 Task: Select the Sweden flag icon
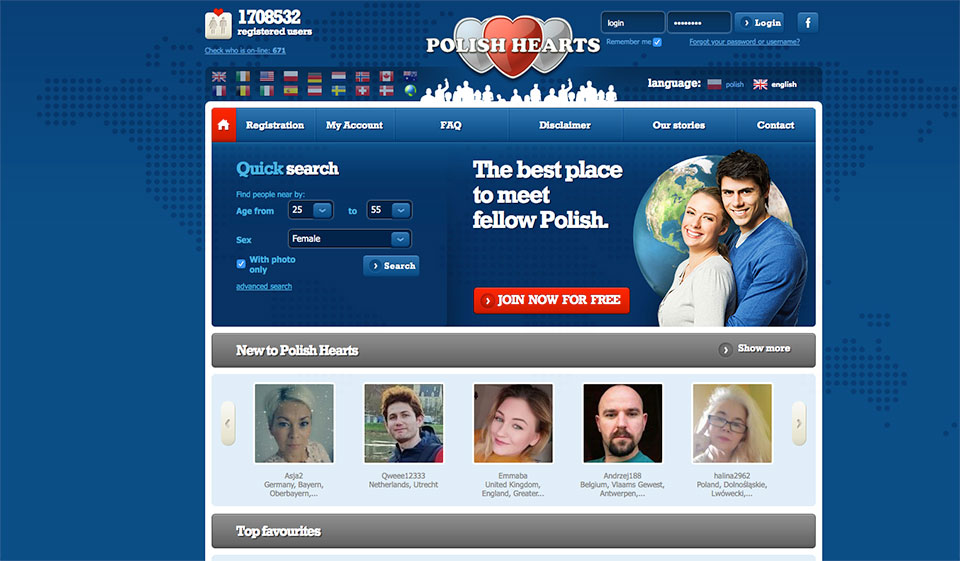click(339, 90)
